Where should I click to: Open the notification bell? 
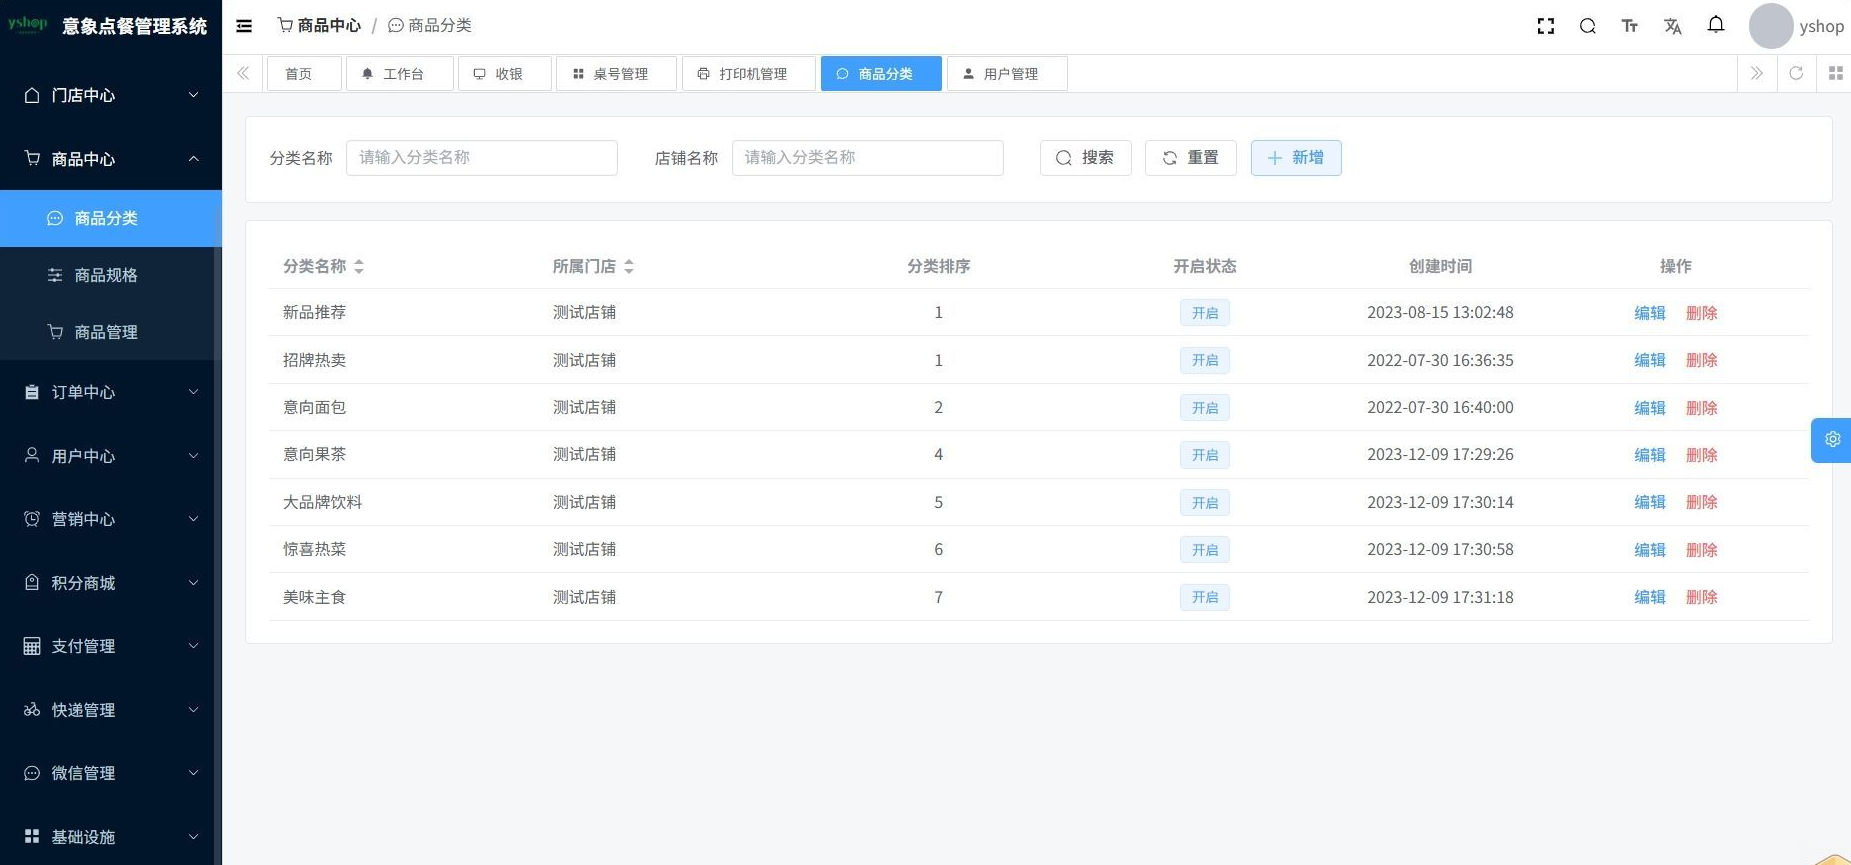pos(1715,25)
